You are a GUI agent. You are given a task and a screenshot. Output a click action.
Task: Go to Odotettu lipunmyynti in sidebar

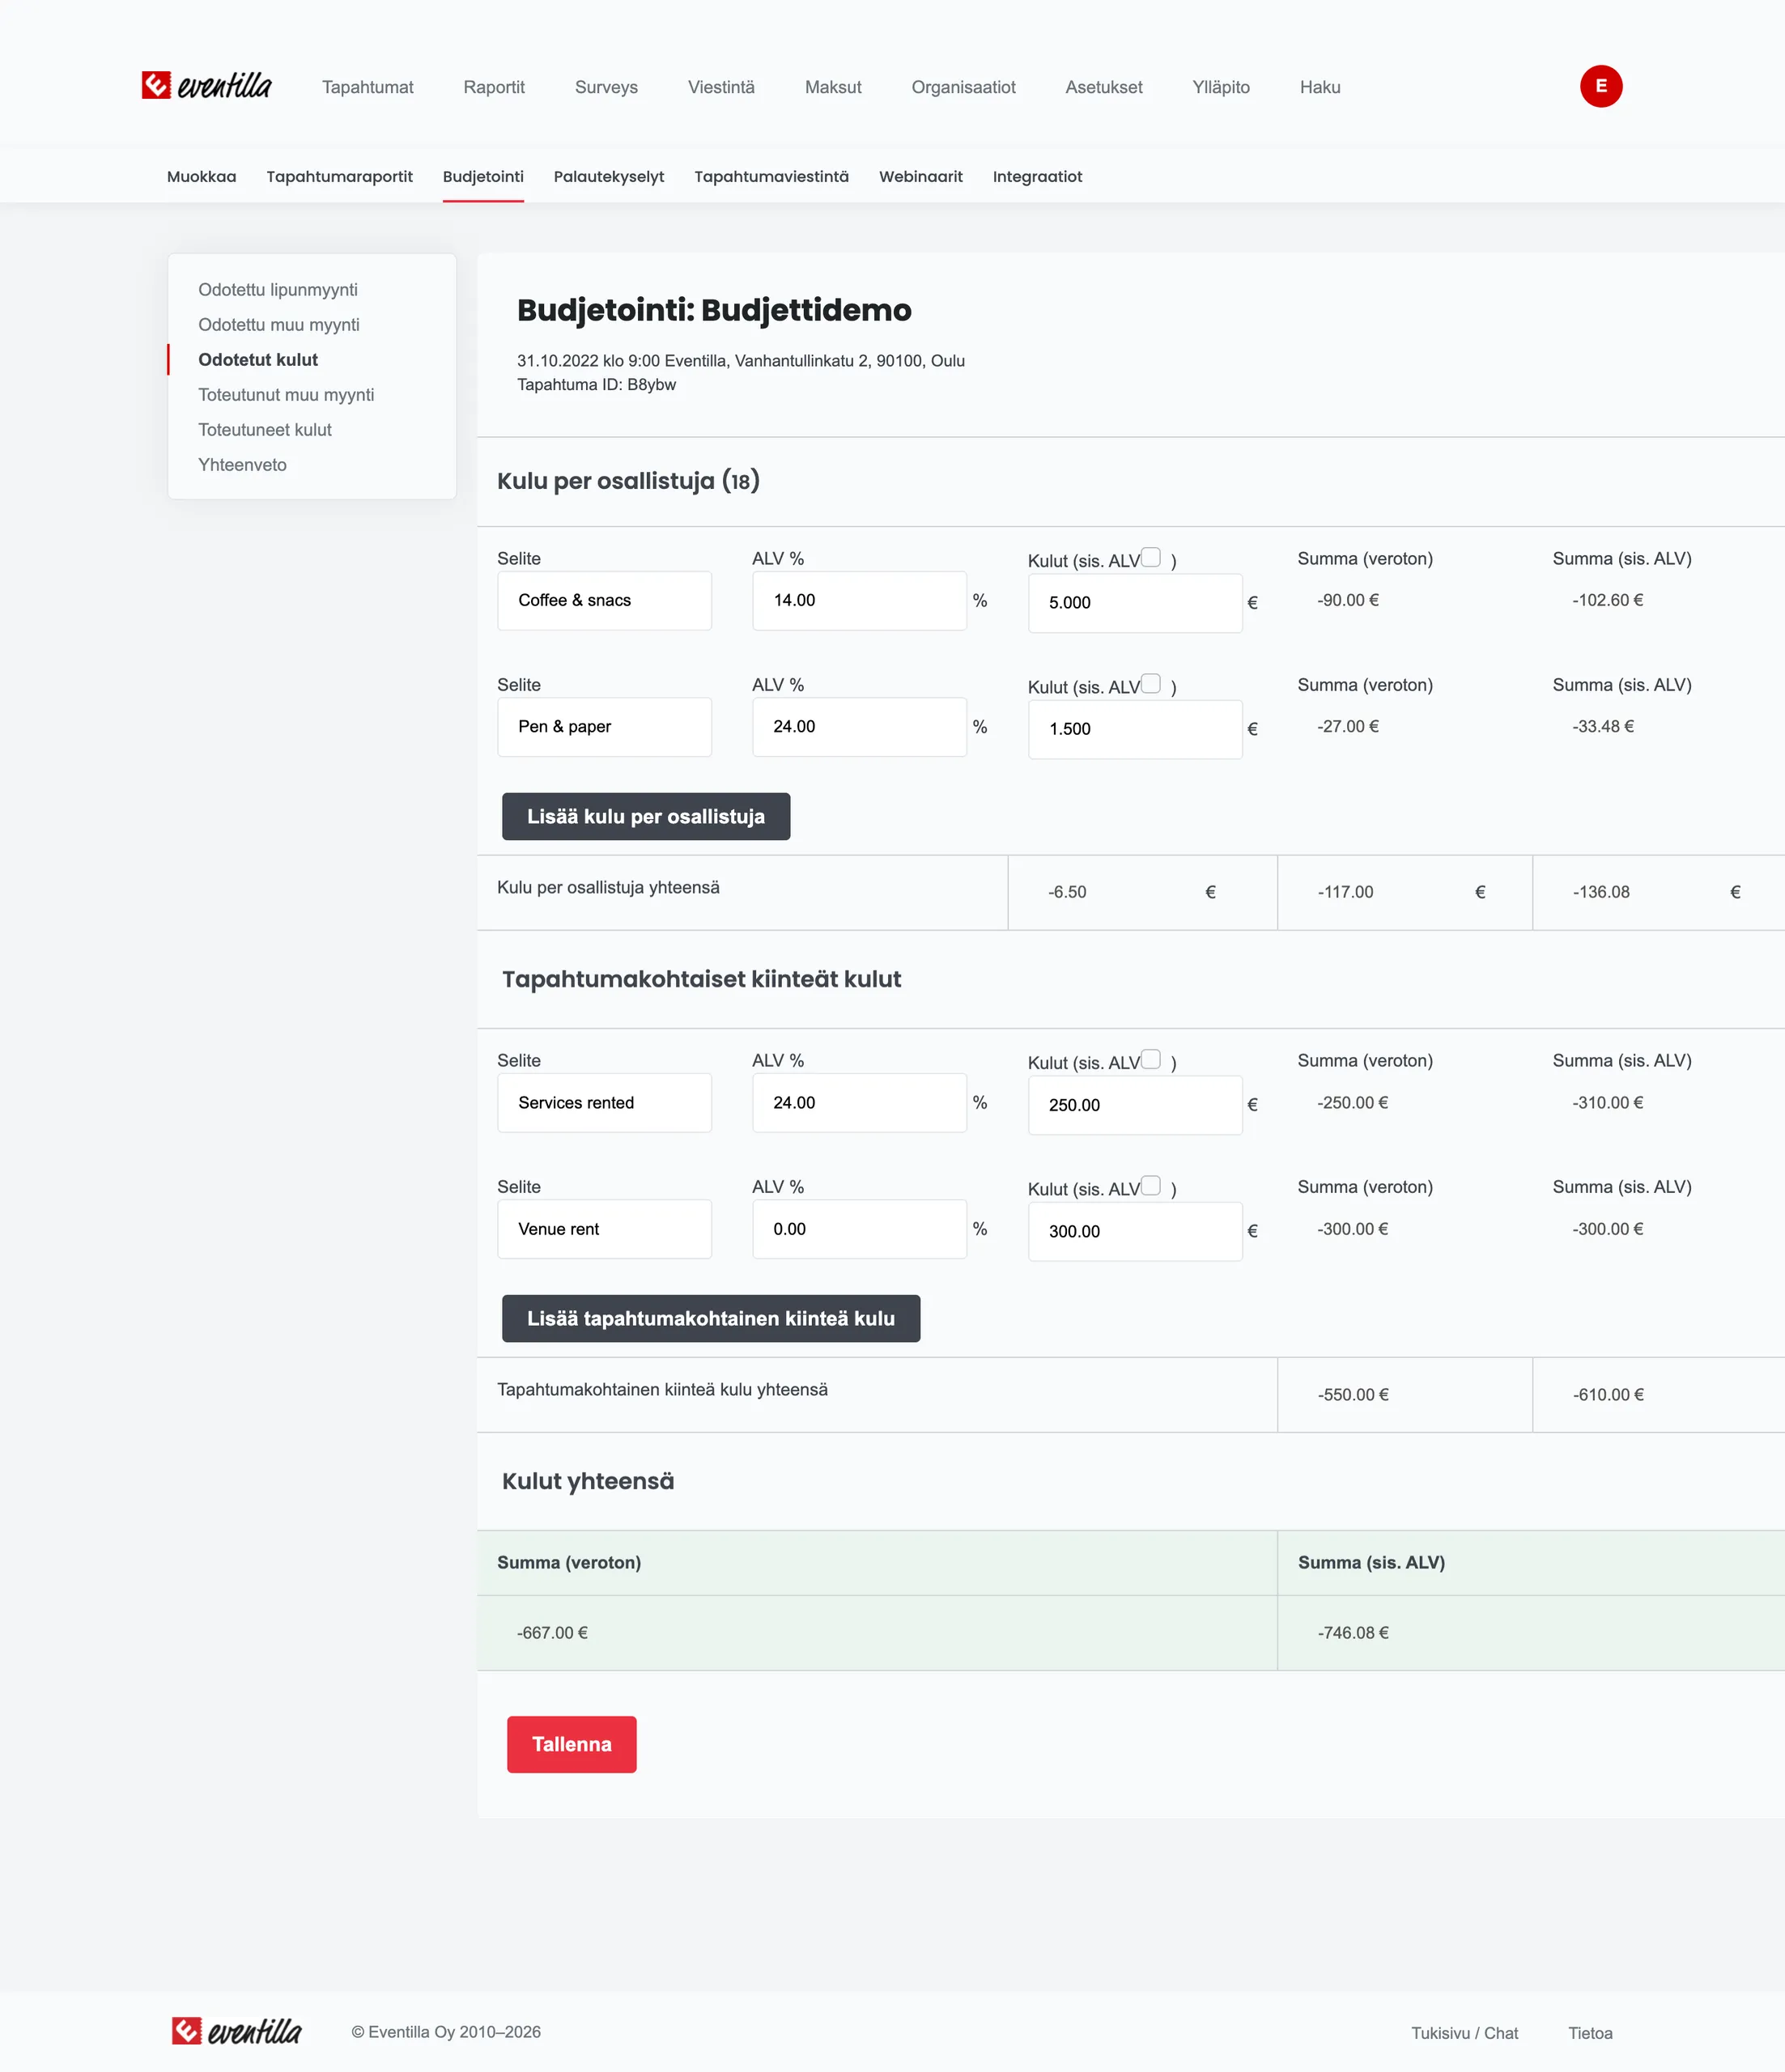278,290
